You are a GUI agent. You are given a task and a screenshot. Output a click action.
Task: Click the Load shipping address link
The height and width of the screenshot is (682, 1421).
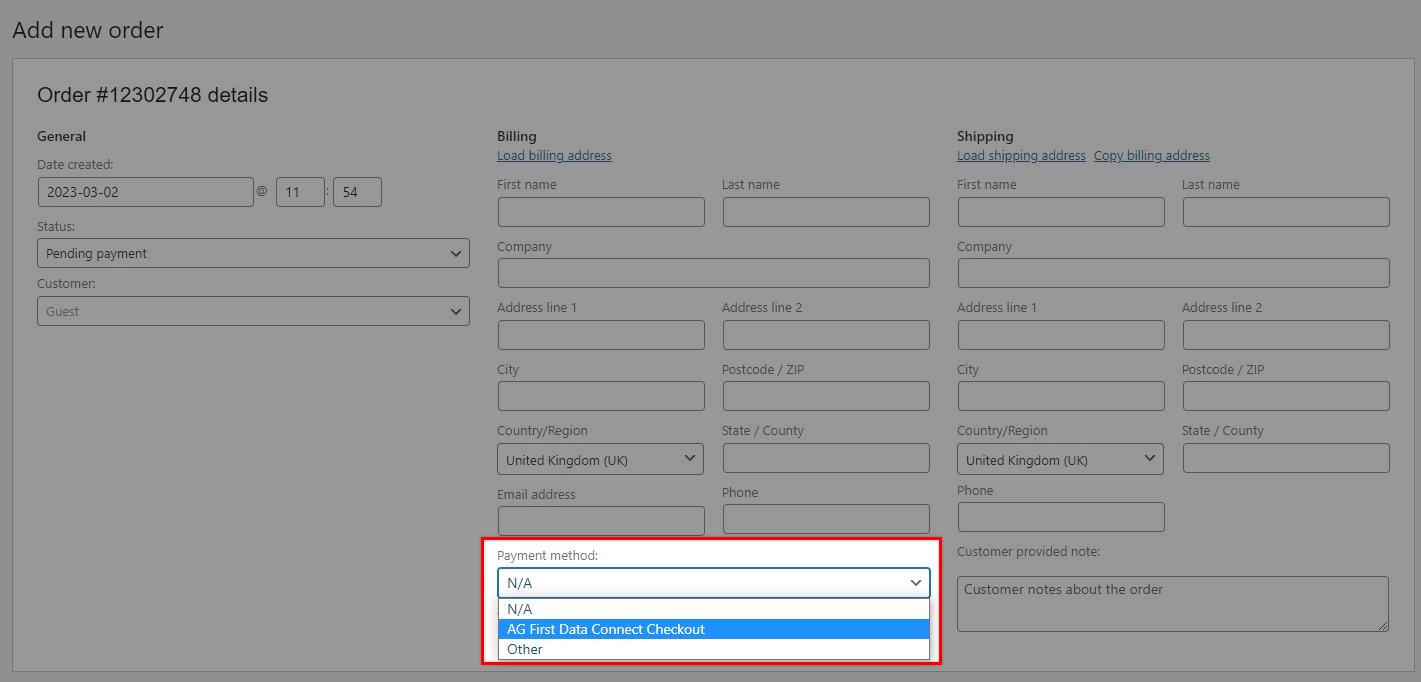coord(1021,156)
